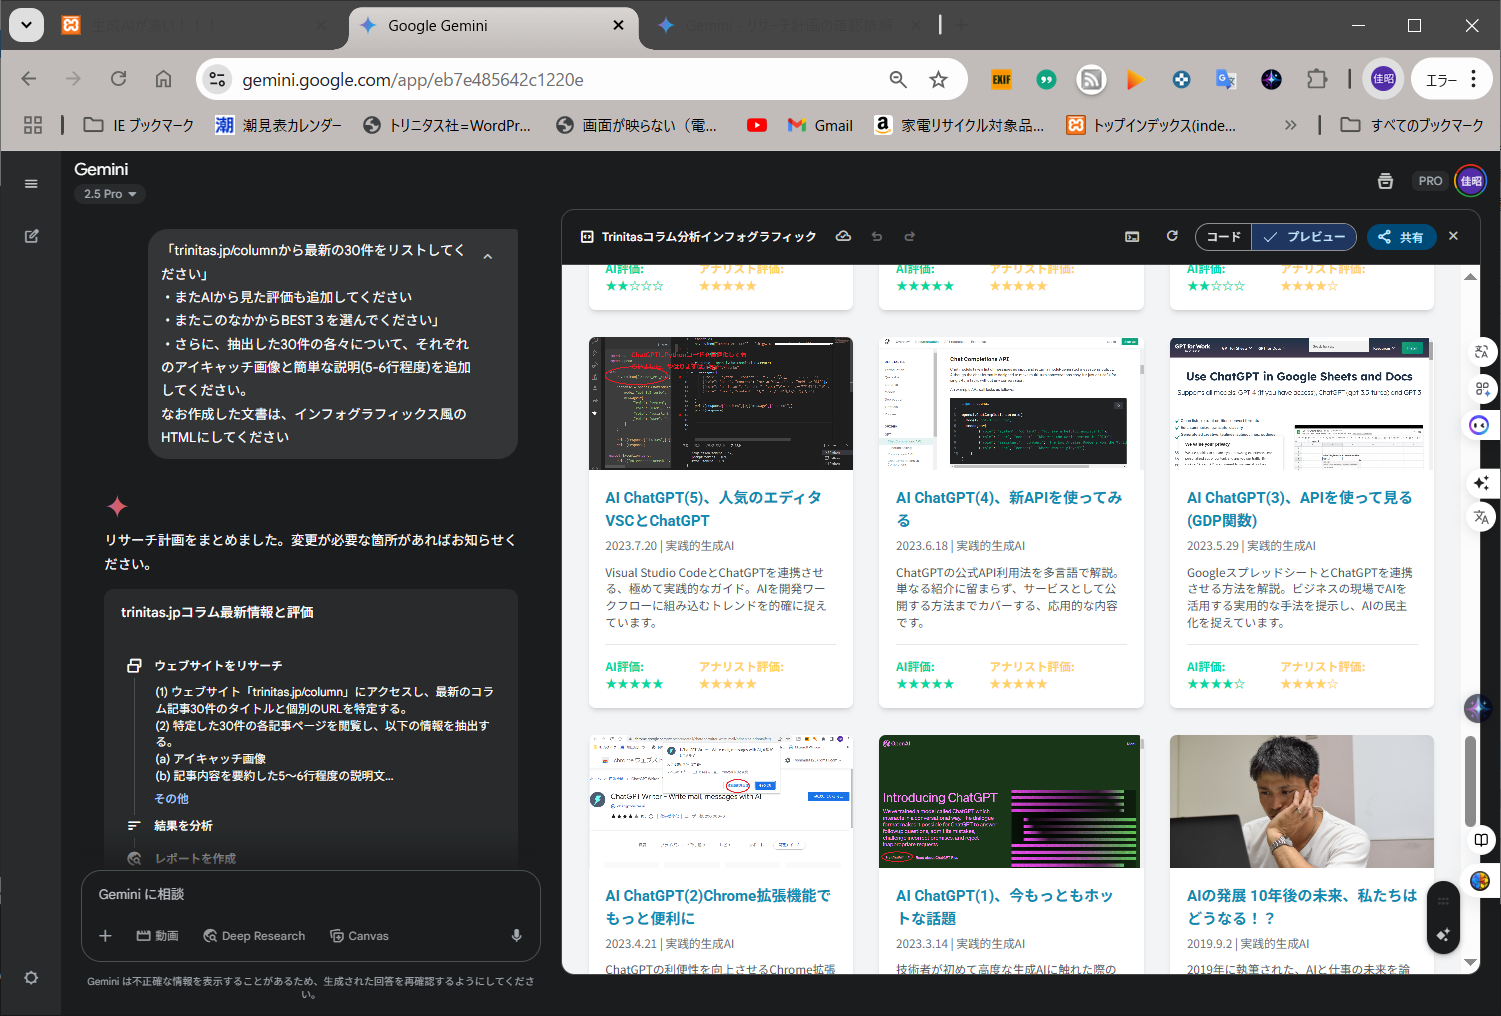Refresh the canvas preview

tap(1172, 236)
